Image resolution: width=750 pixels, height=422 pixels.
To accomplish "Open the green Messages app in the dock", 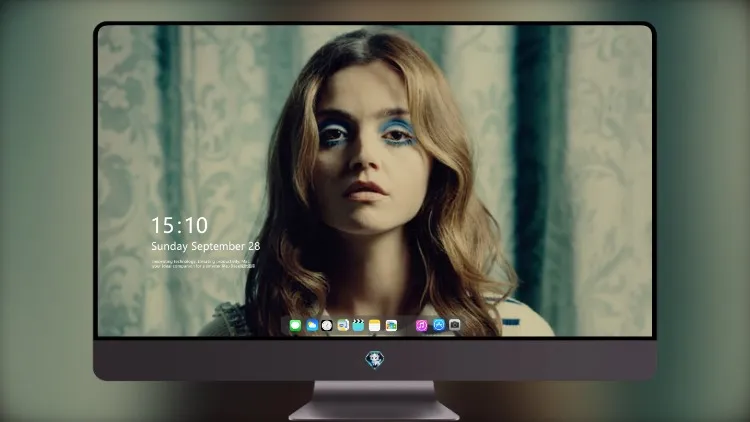I will (x=296, y=325).
